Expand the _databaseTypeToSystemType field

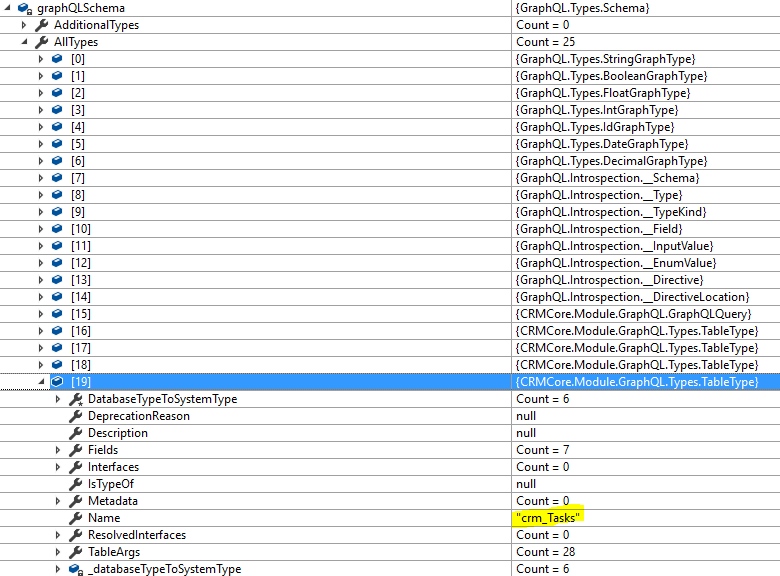(x=58, y=569)
